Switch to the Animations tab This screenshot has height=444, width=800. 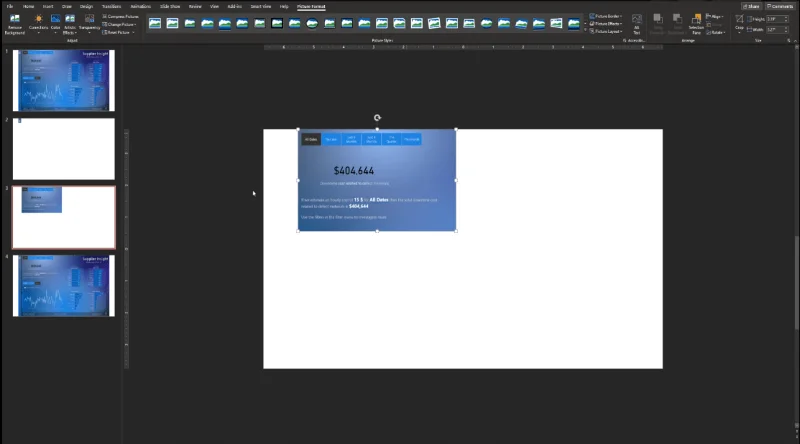click(x=140, y=7)
